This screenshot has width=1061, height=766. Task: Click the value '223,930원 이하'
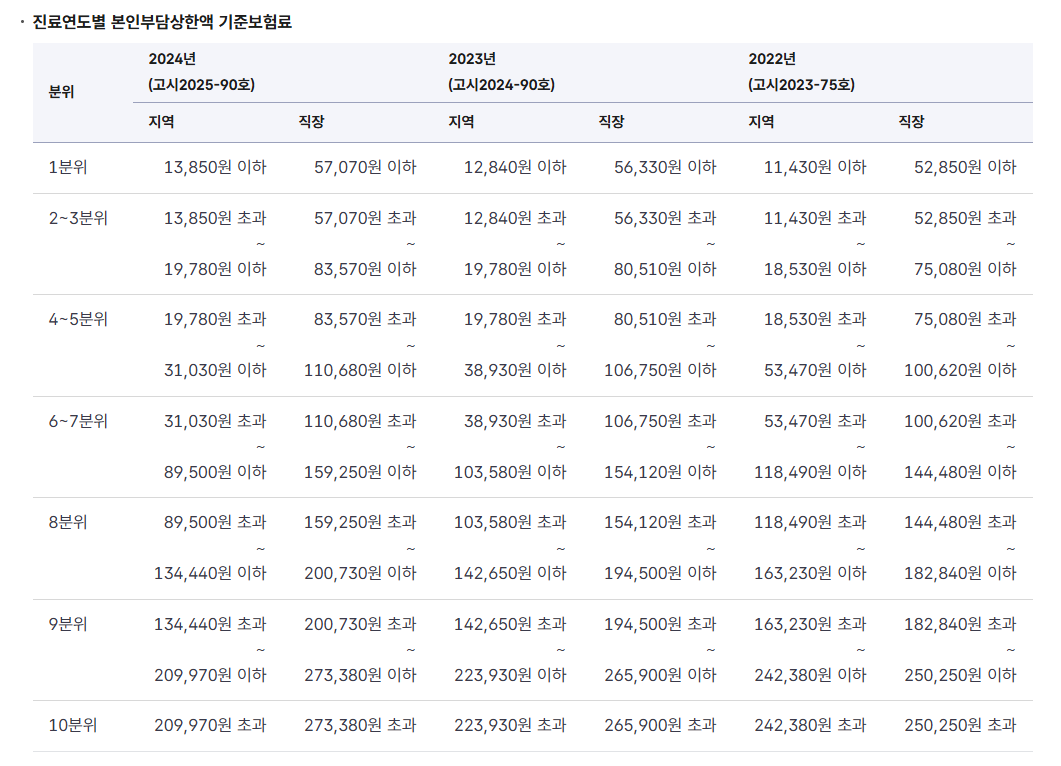510,675
